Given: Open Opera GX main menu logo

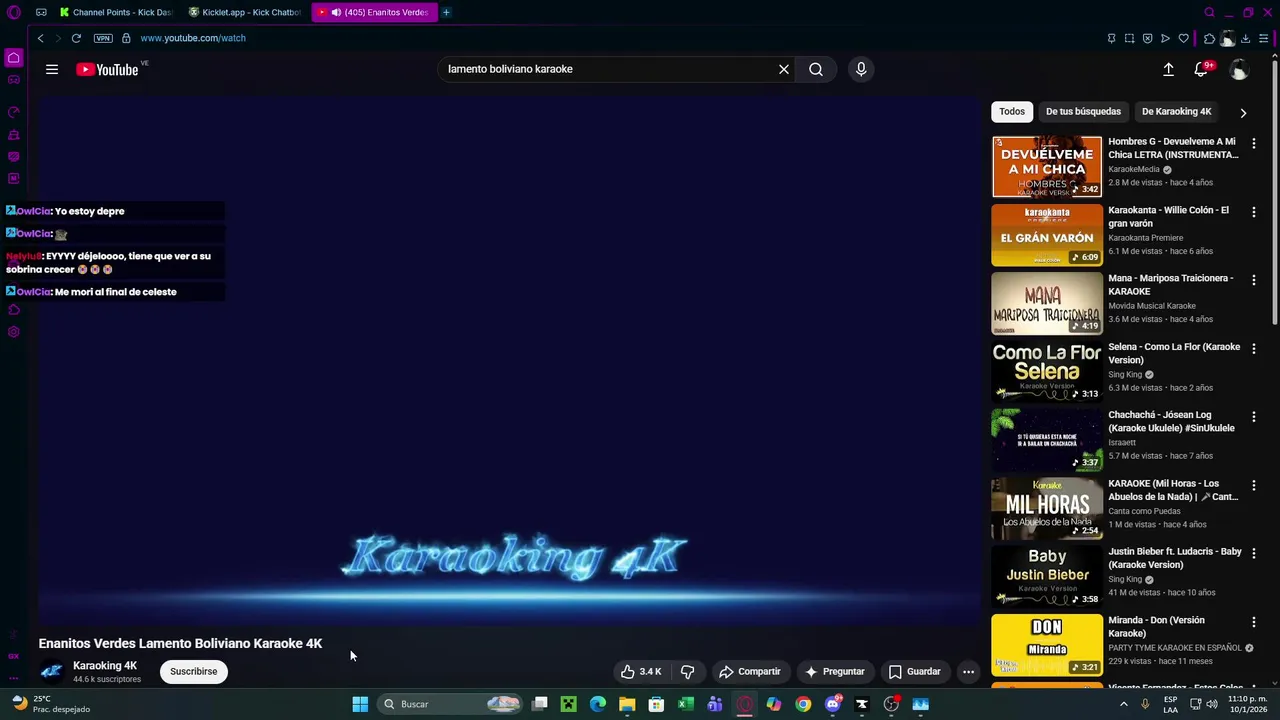Looking at the screenshot, I should pyautogui.click(x=14, y=12).
